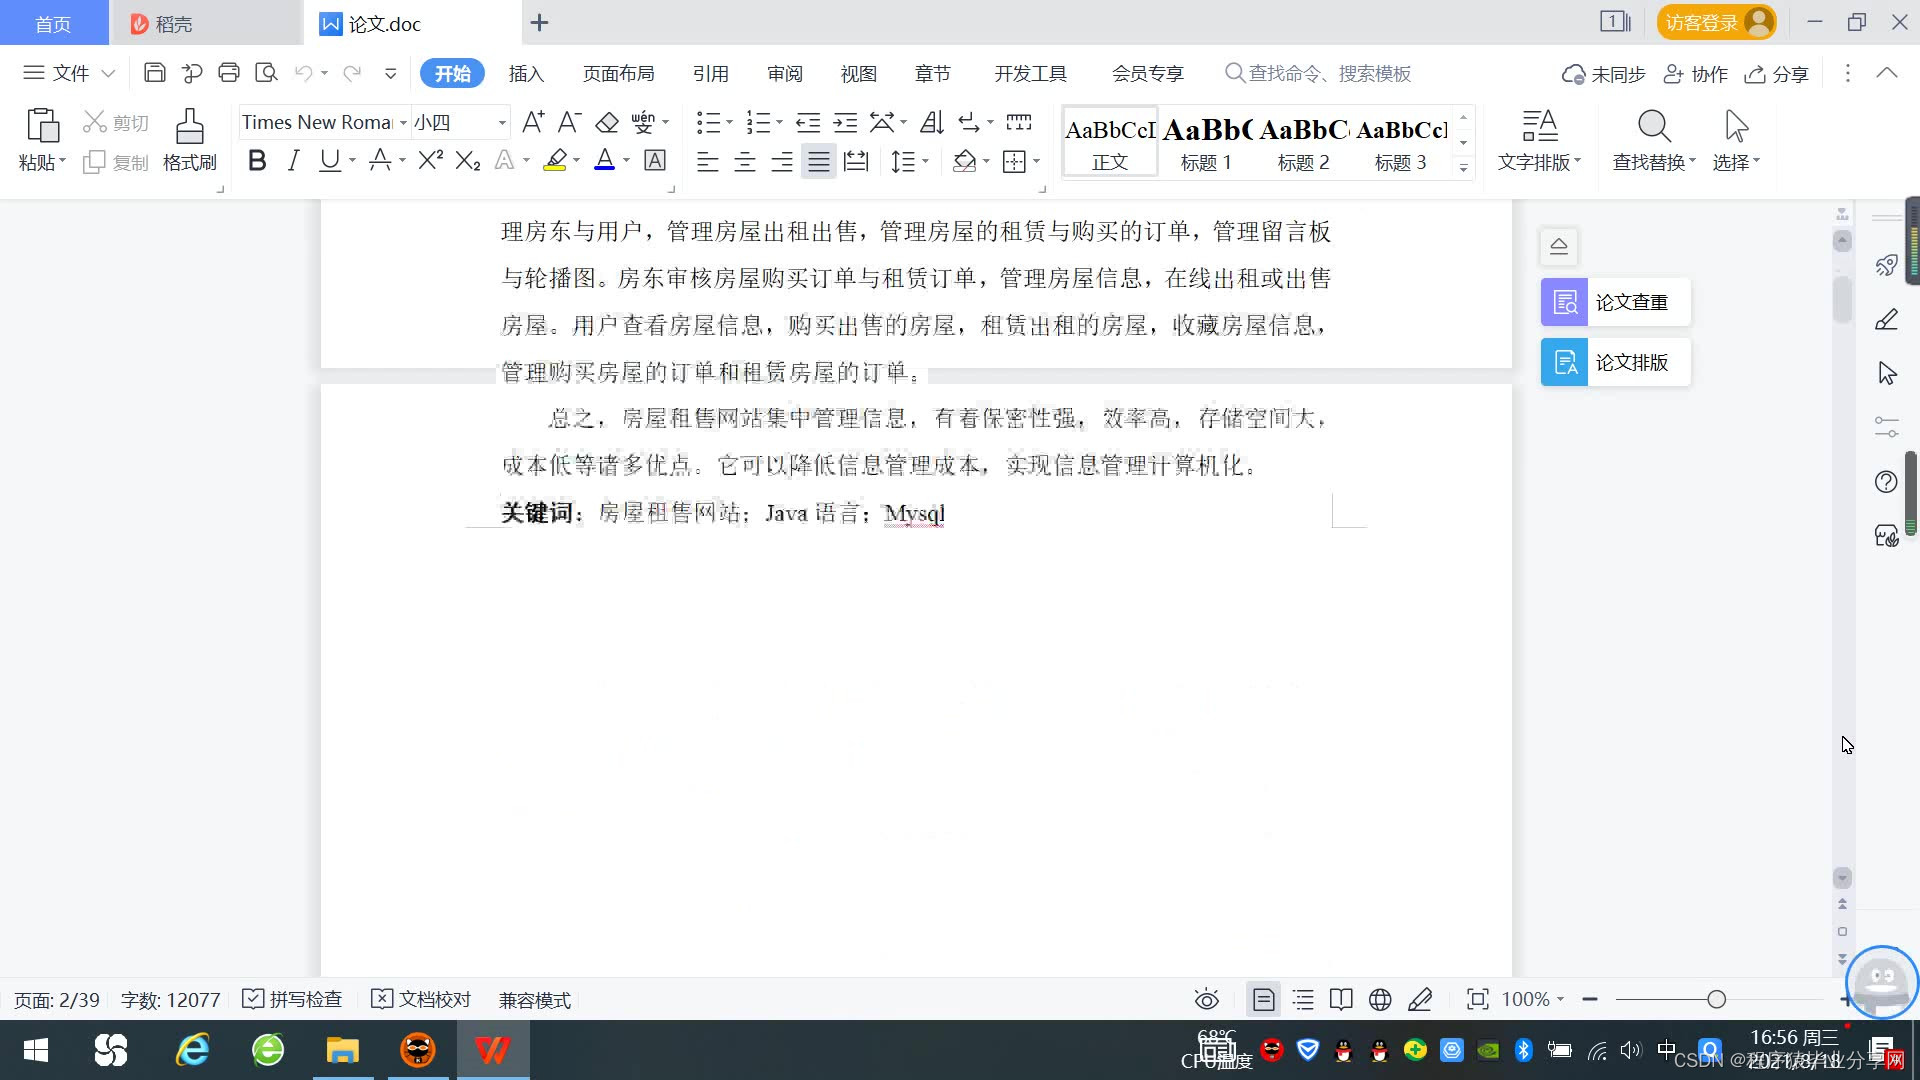This screenshot has width=1920, height=1080.
Task: Toggle document proofing (文档校对) in status bar
Action: point(421,999)
